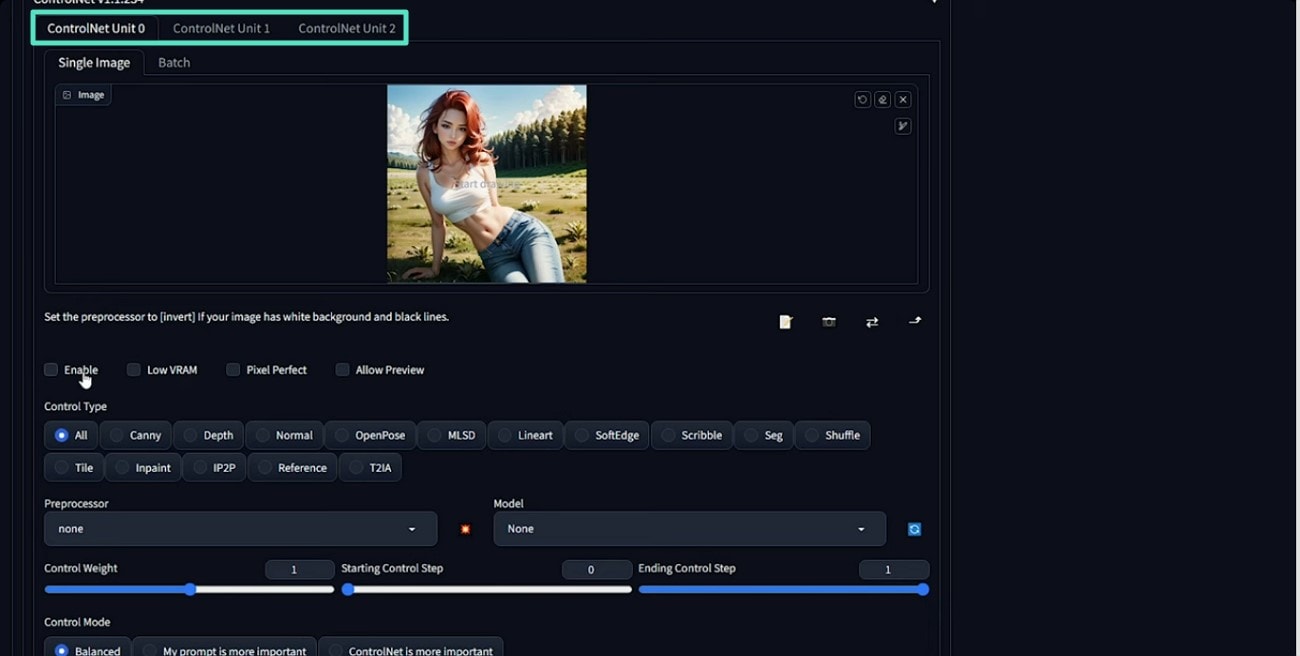Select the Tile control type
Screen dimensions: 1300x656
point(74,467)
